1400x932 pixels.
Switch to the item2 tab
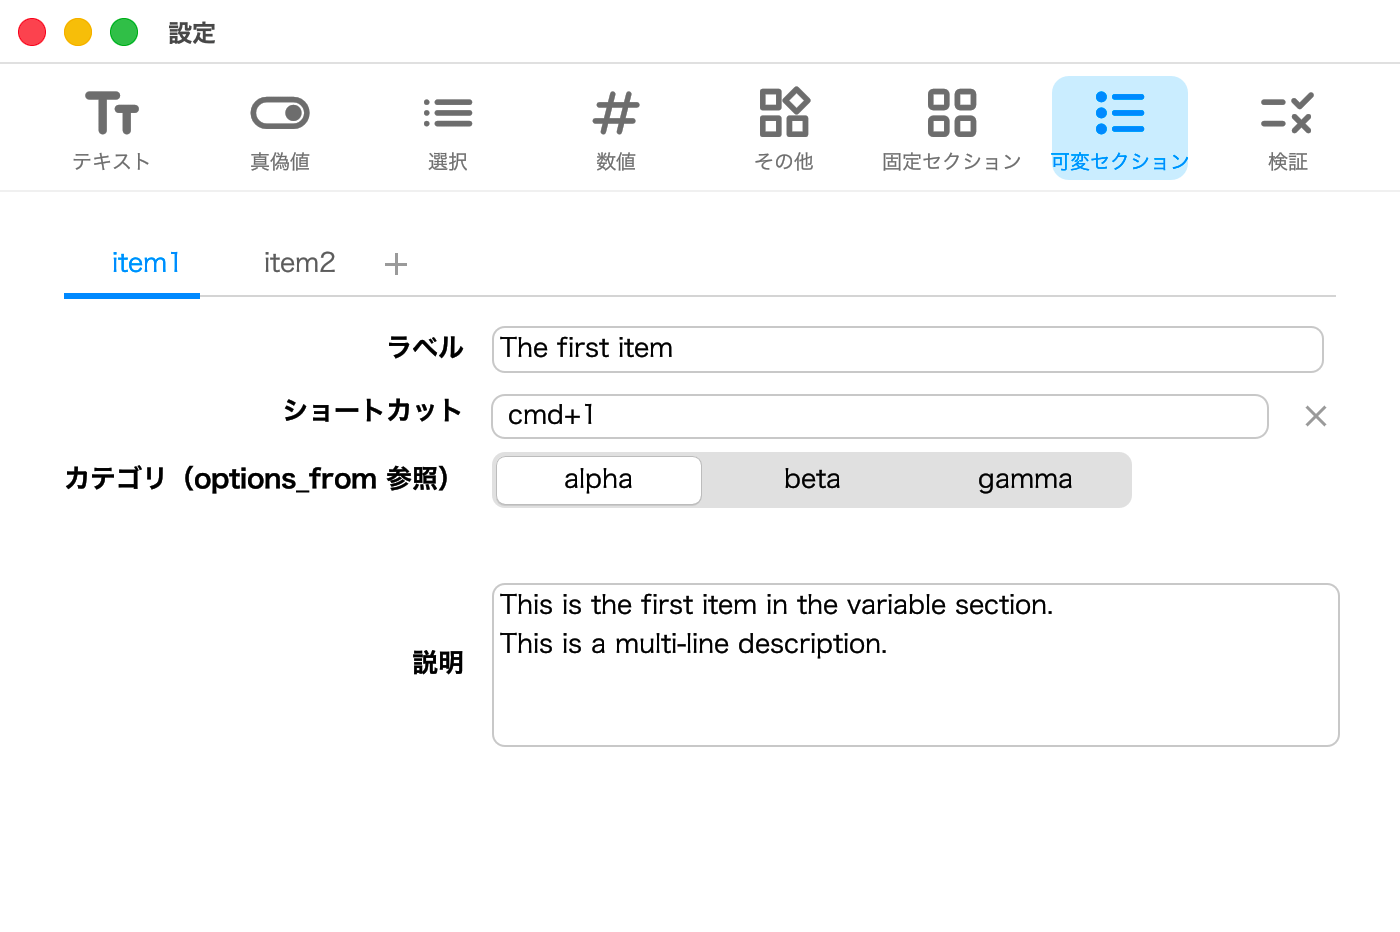pyautogui.click(x=299, y=263)
